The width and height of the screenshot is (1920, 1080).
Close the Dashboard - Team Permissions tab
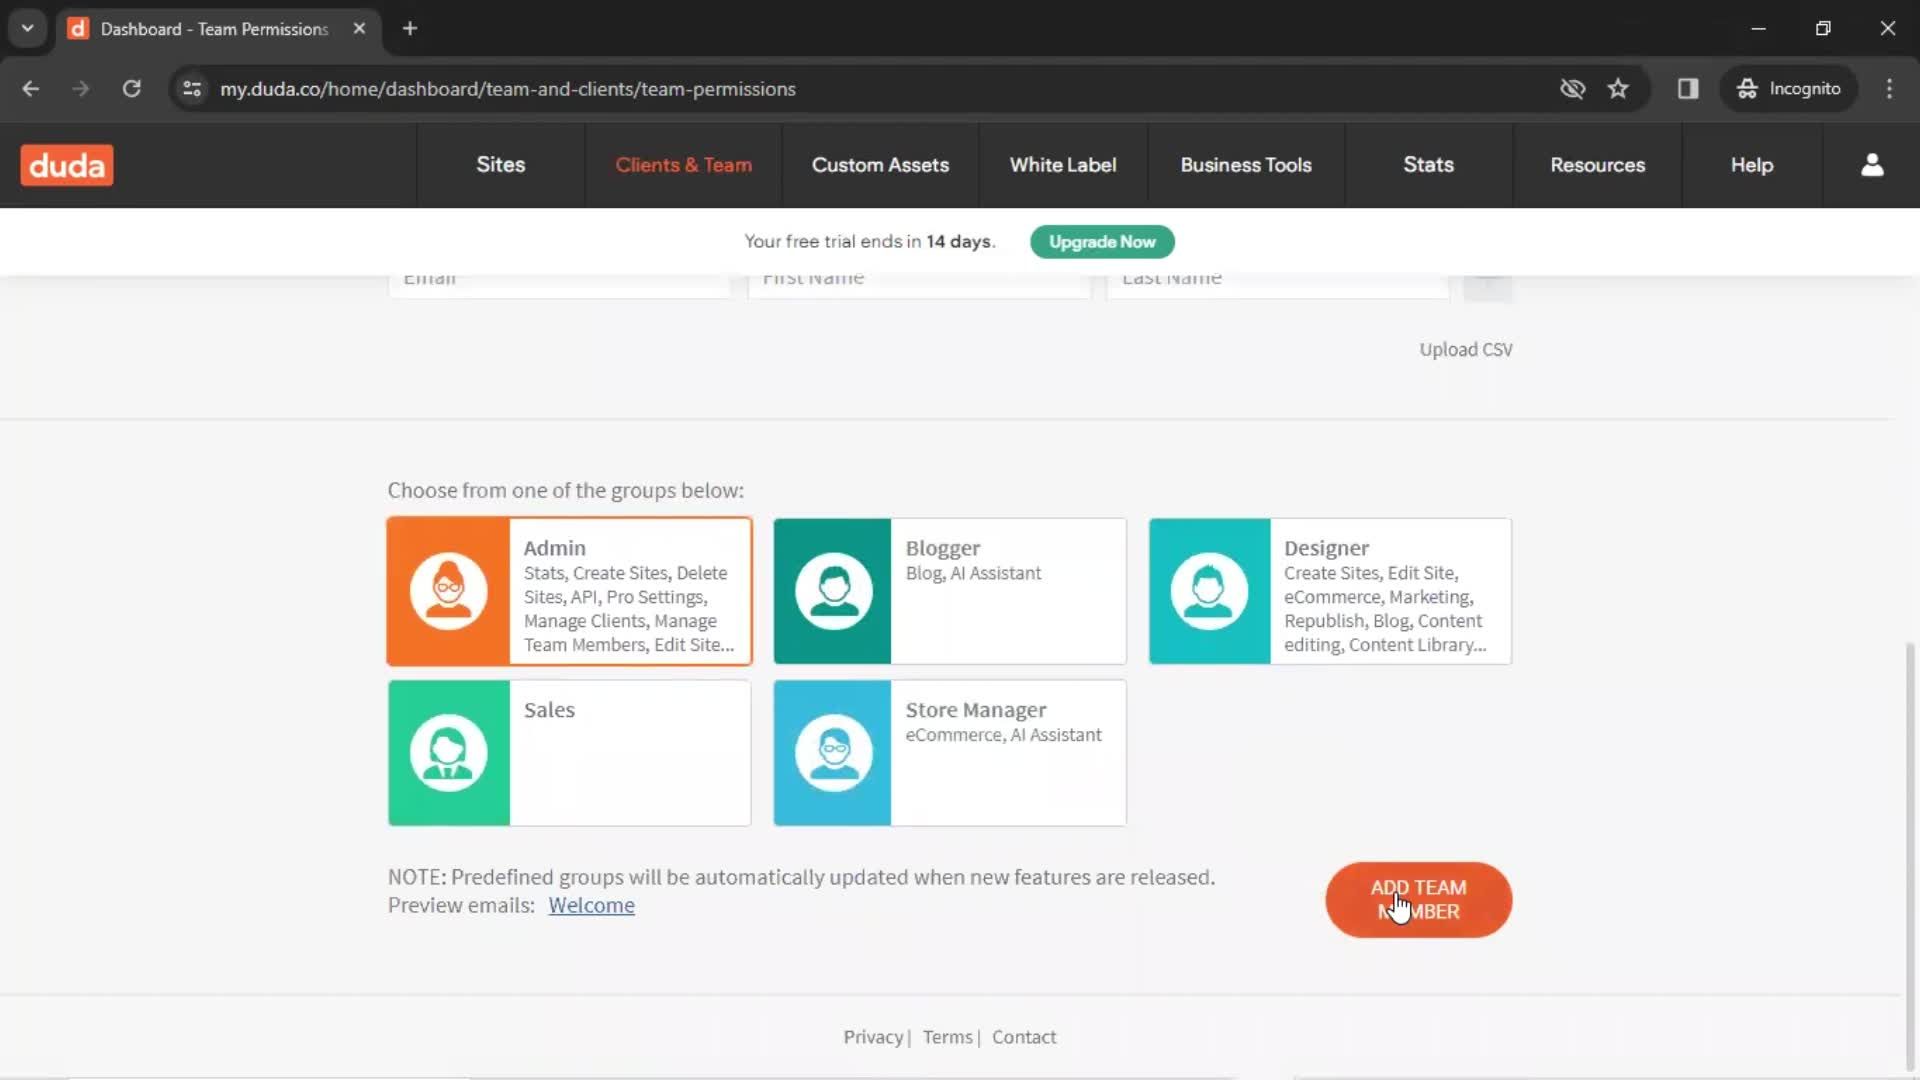pos(359,29)
